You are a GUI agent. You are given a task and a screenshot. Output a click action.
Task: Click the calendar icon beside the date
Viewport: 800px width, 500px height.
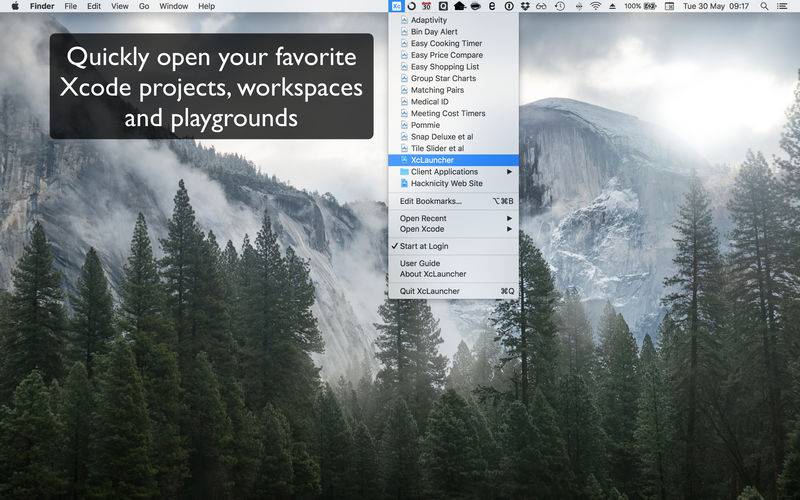click(x=669, y=6)
